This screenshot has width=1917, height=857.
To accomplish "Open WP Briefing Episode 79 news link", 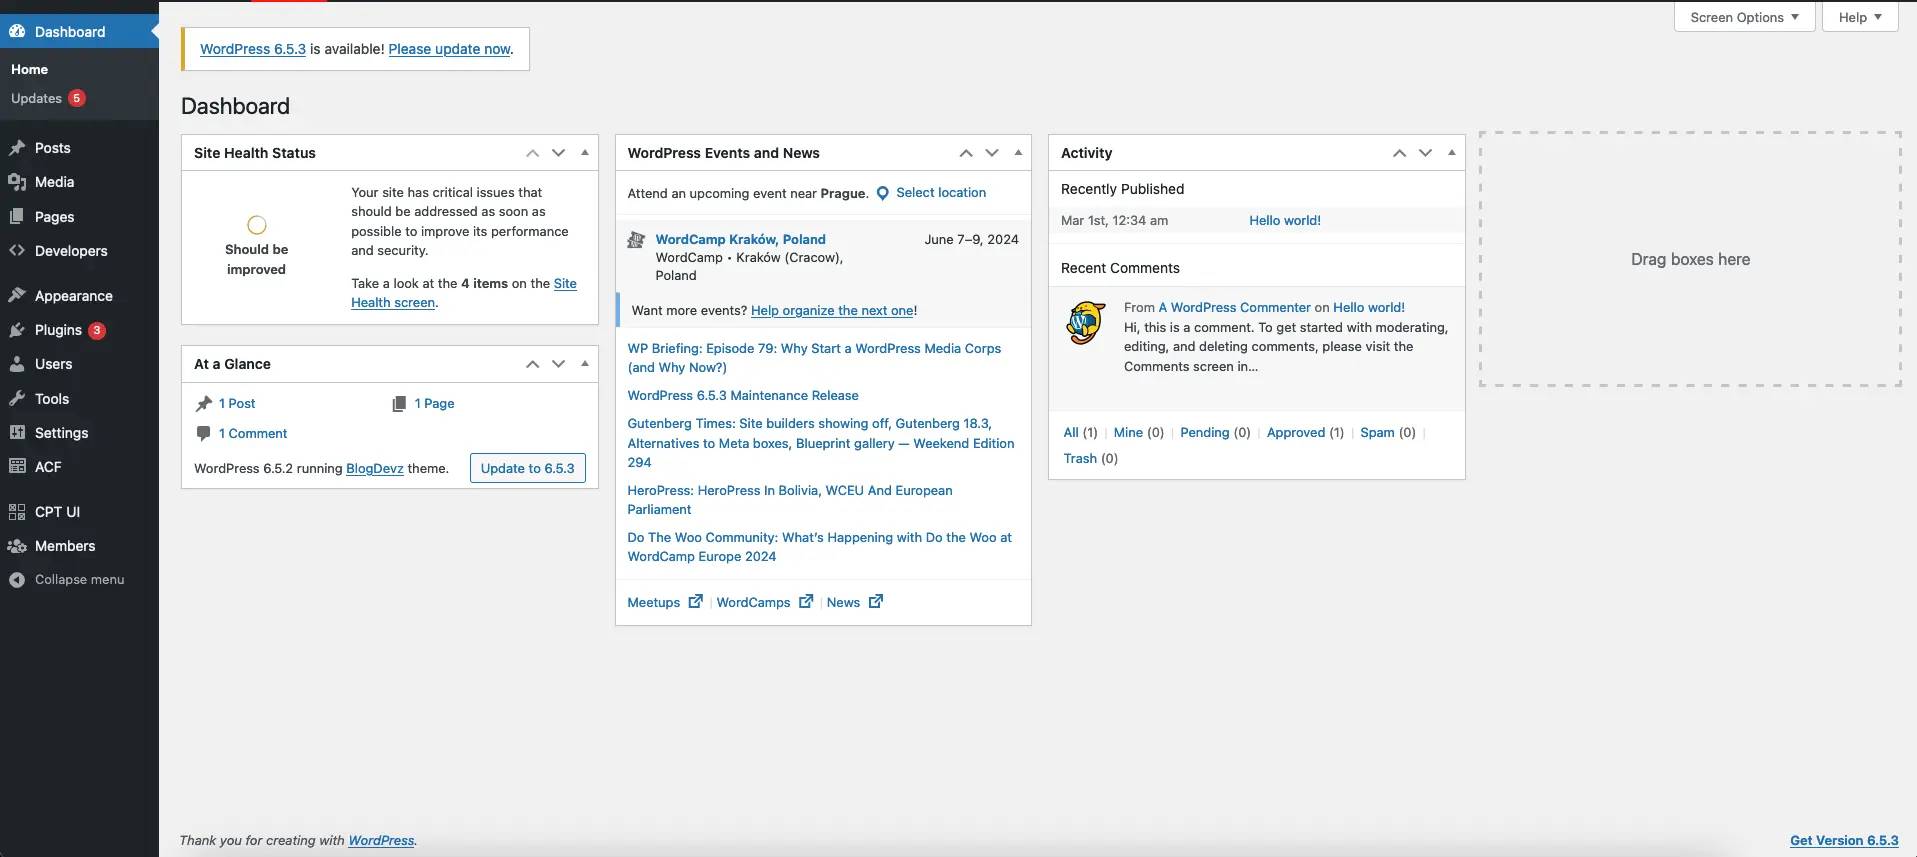I will 814,358.
